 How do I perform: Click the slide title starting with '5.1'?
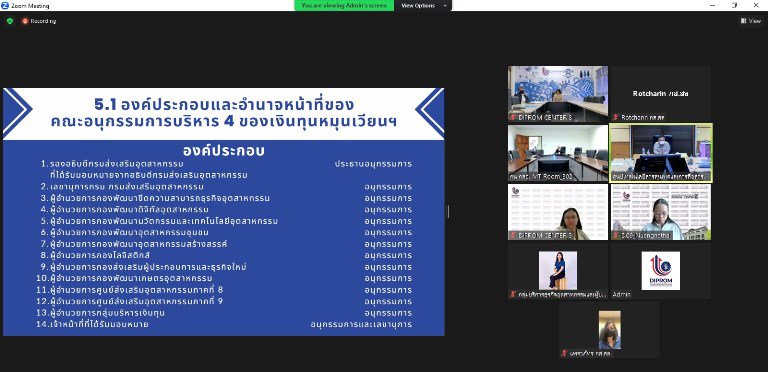click(x=224, y=113)
